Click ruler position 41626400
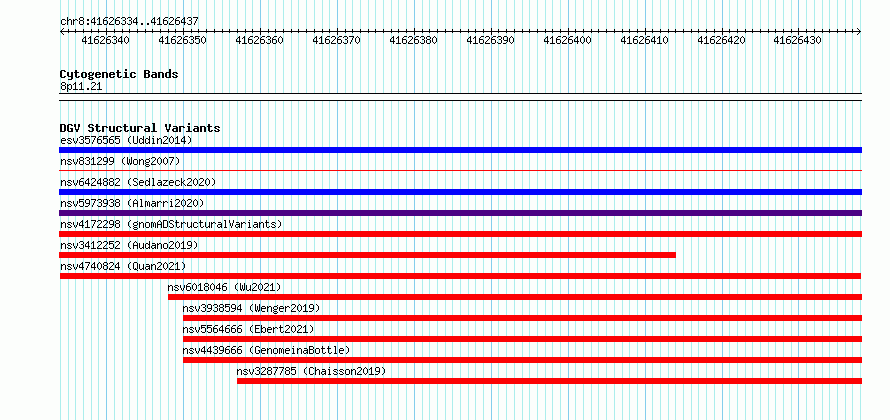Image resolution: width=890 pixels, height=420 pixels. point(567,40)
